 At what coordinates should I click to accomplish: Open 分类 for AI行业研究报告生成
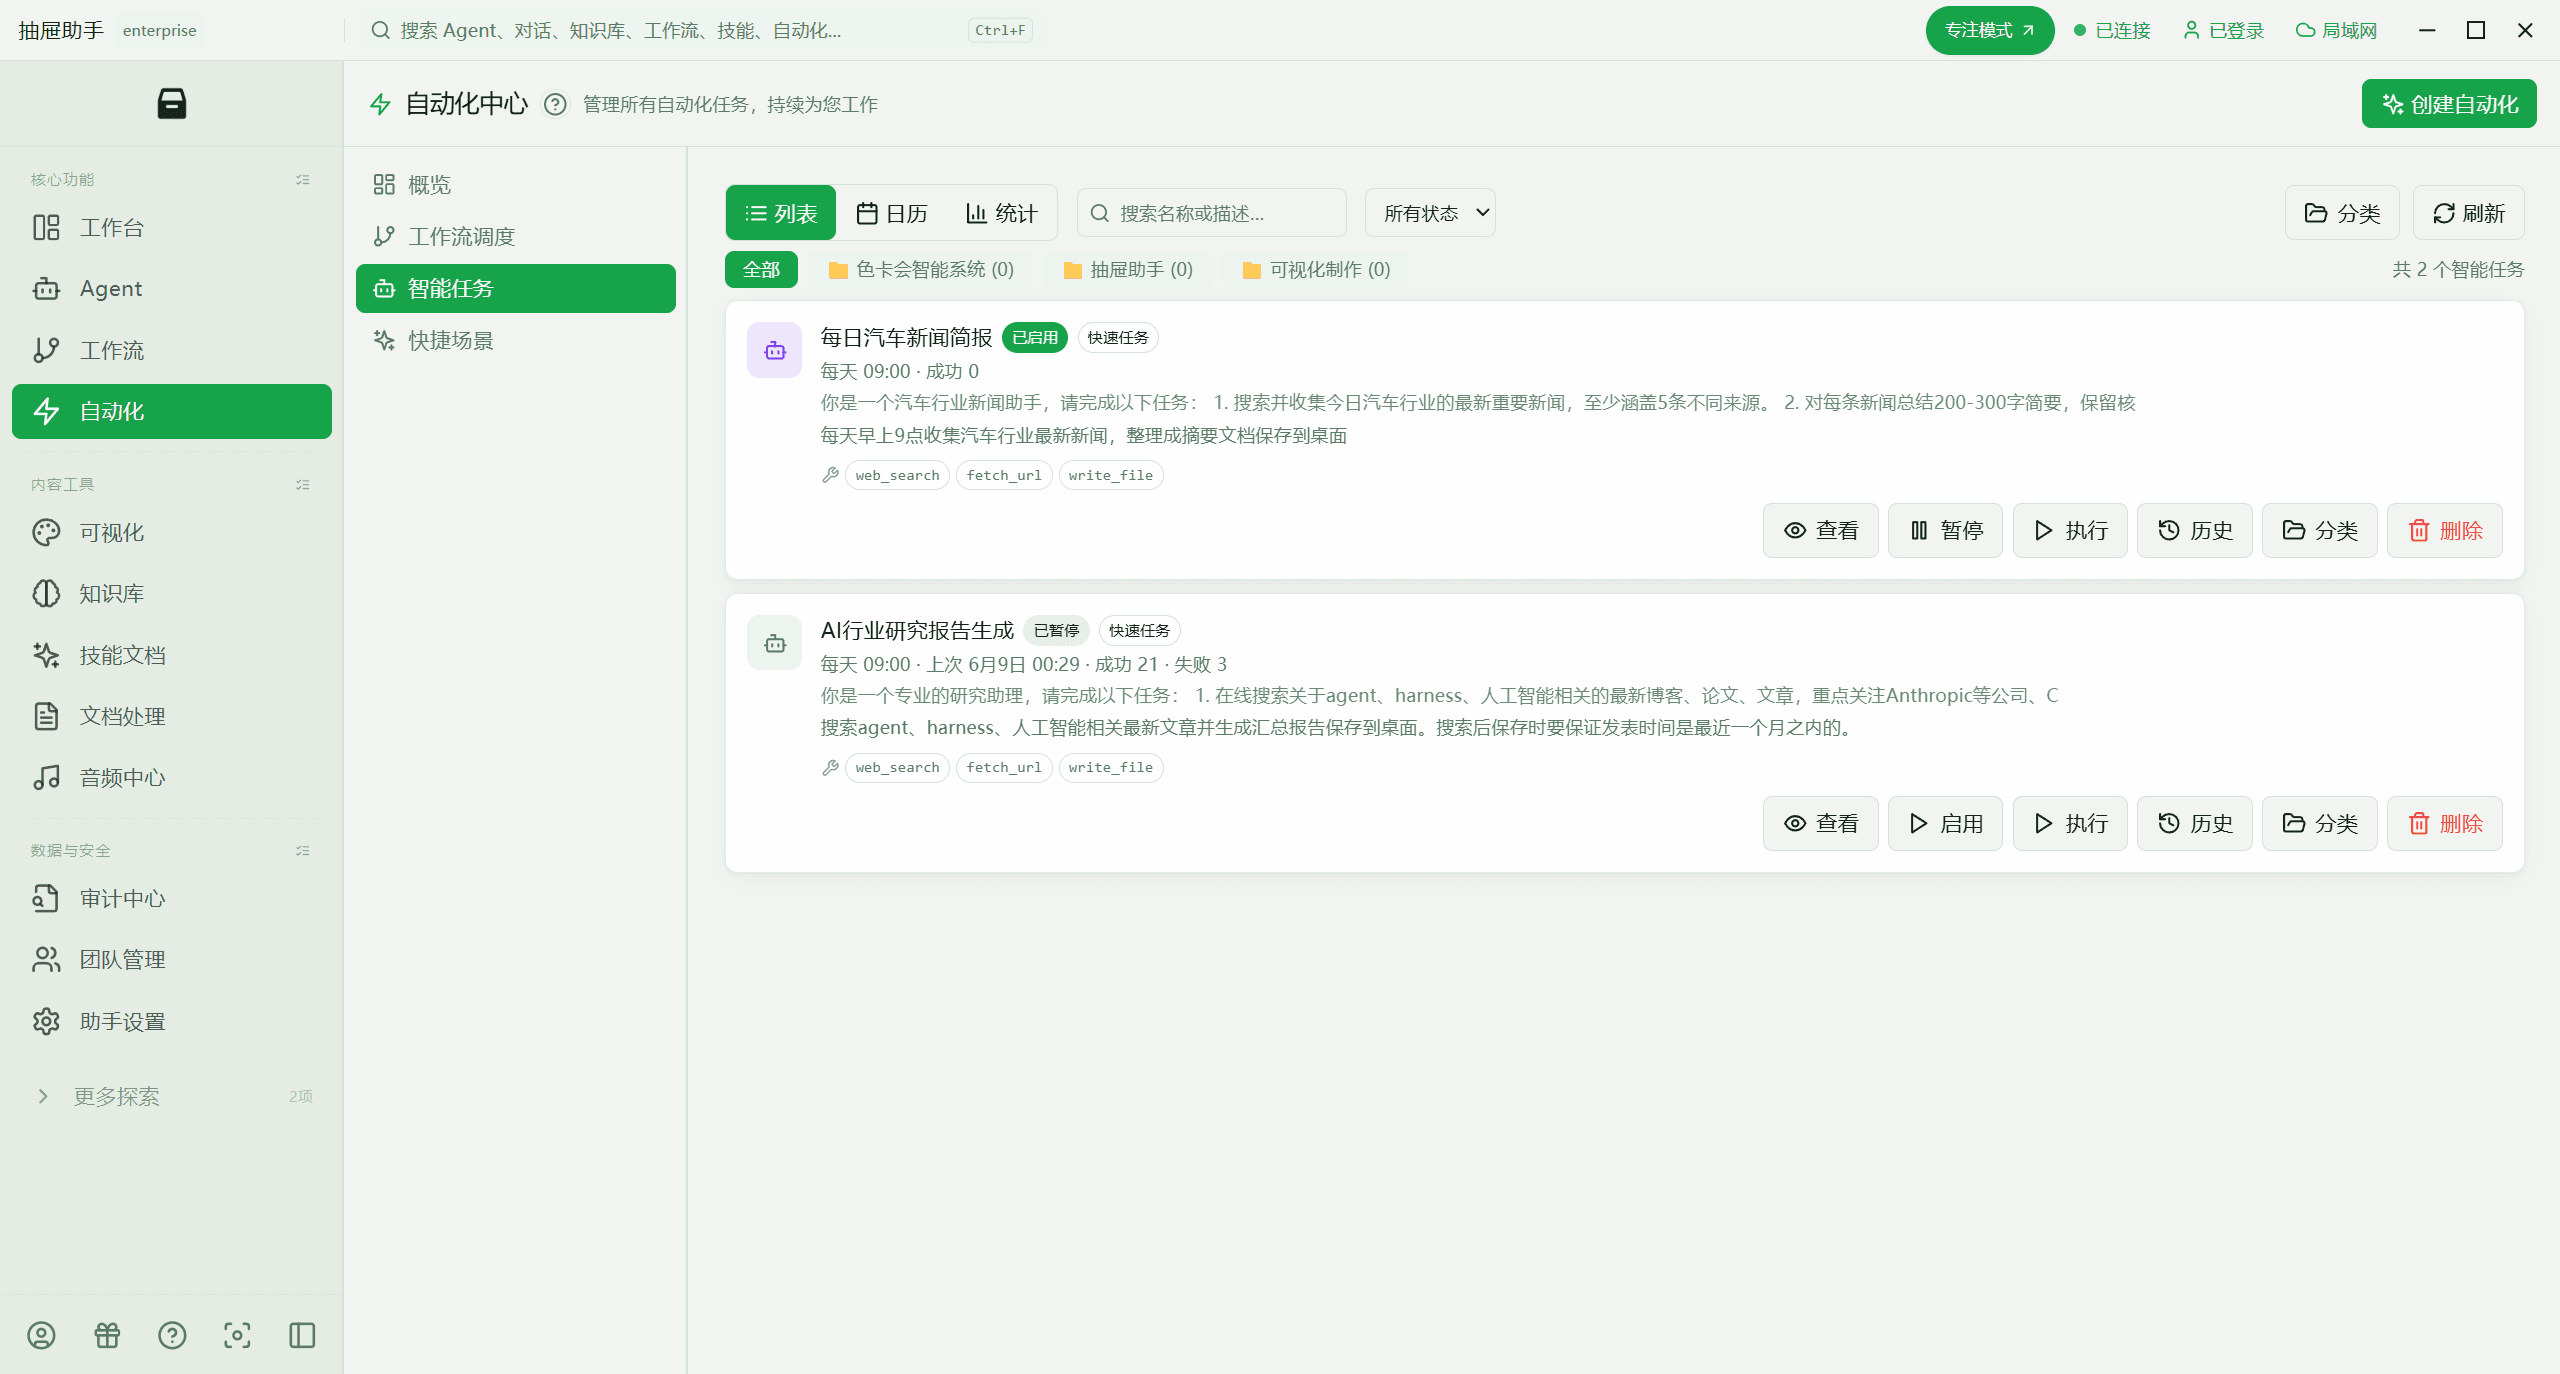click(x=2320, y=823)
